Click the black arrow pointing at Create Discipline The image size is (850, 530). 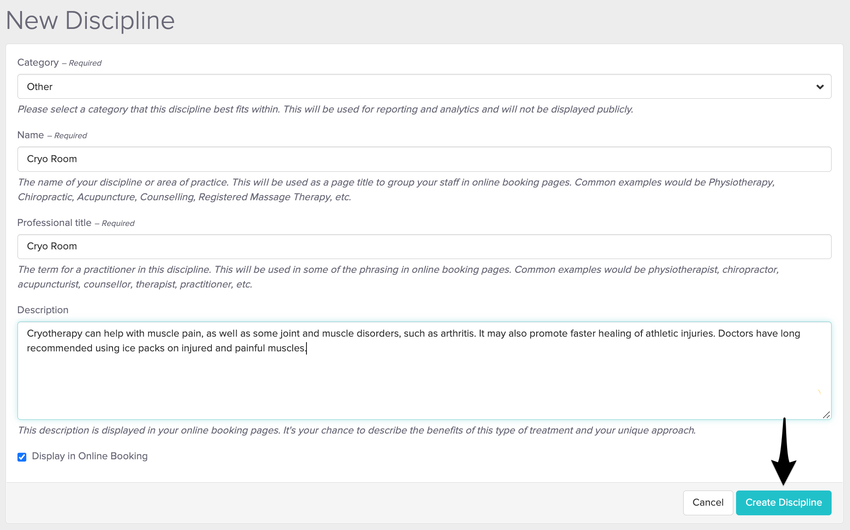coord(785,452)
